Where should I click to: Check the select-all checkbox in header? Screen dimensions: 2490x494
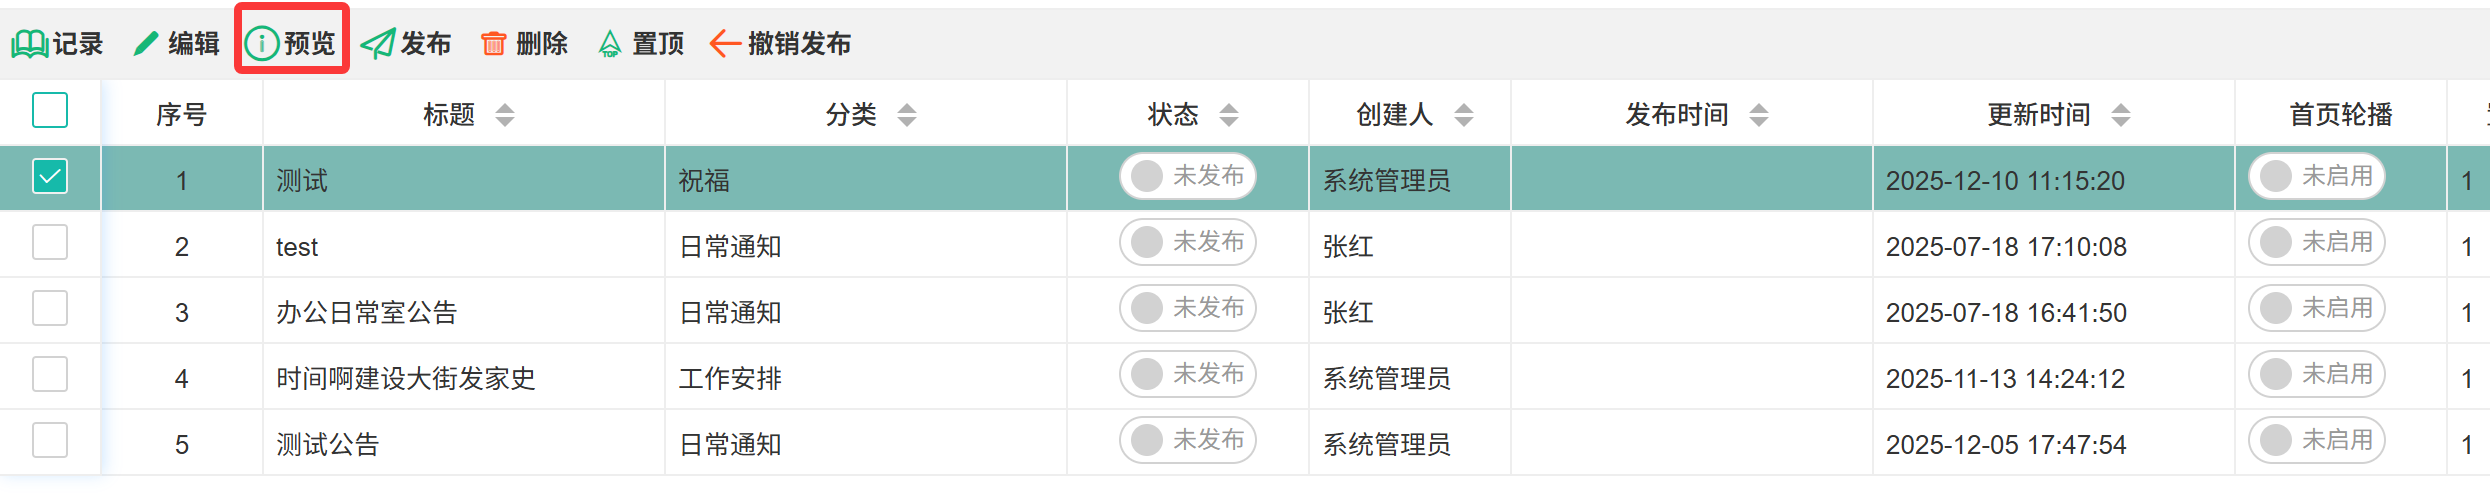[50, 110]
